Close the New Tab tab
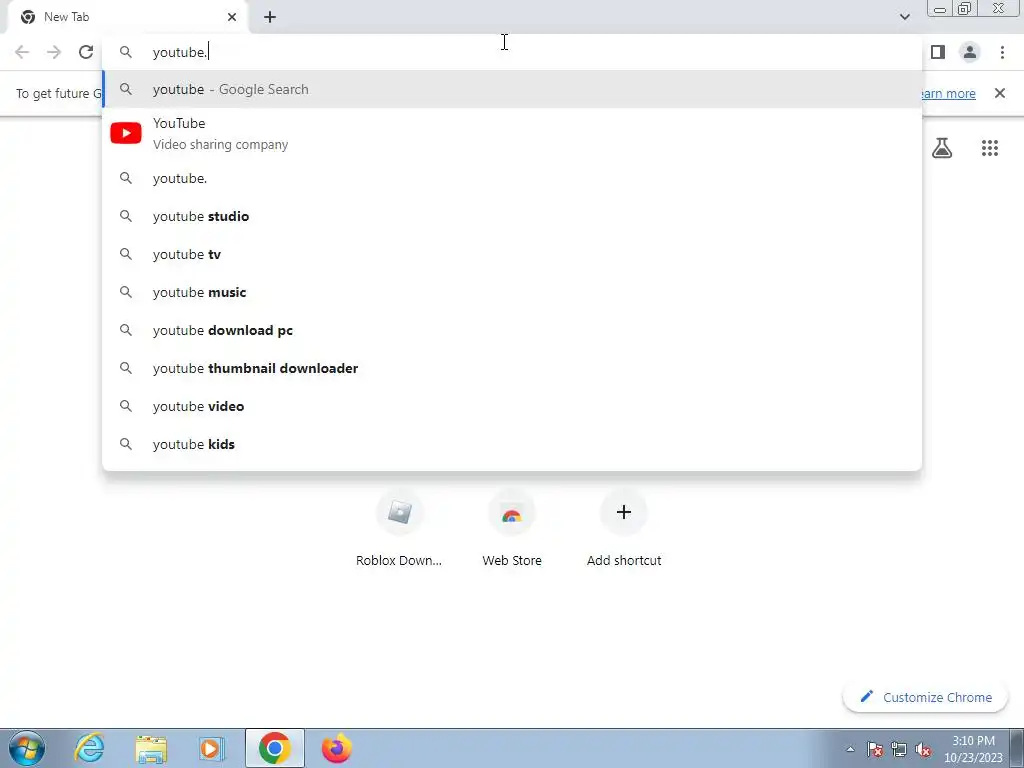Image resolution: width=1024 pixels, height=768 pixels. (232, 17)
